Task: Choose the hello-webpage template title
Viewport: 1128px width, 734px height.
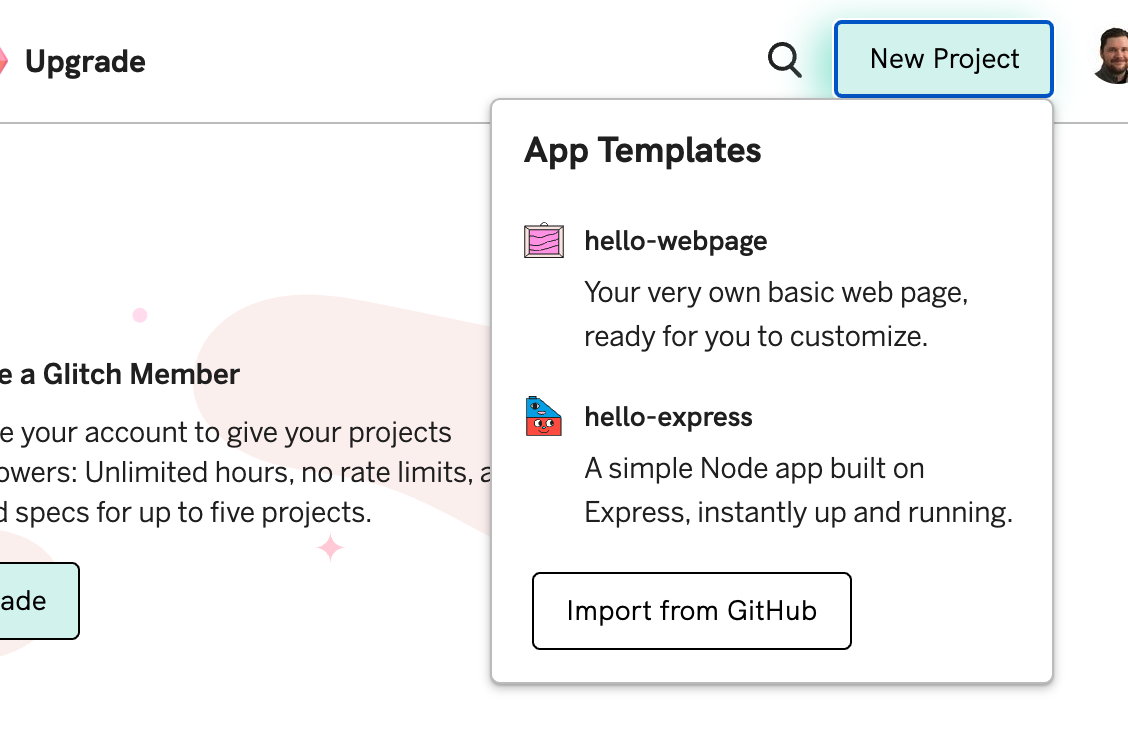Action: [x=676, y=241]
